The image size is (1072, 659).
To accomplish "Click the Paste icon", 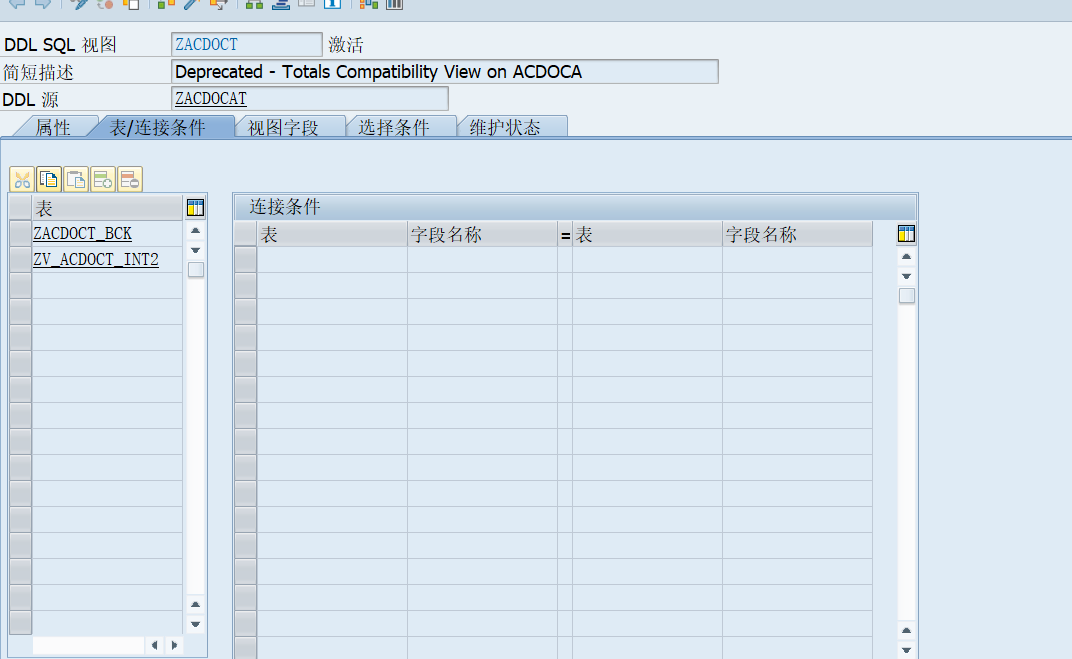I will pyautogui.click(x=76, y=179).
